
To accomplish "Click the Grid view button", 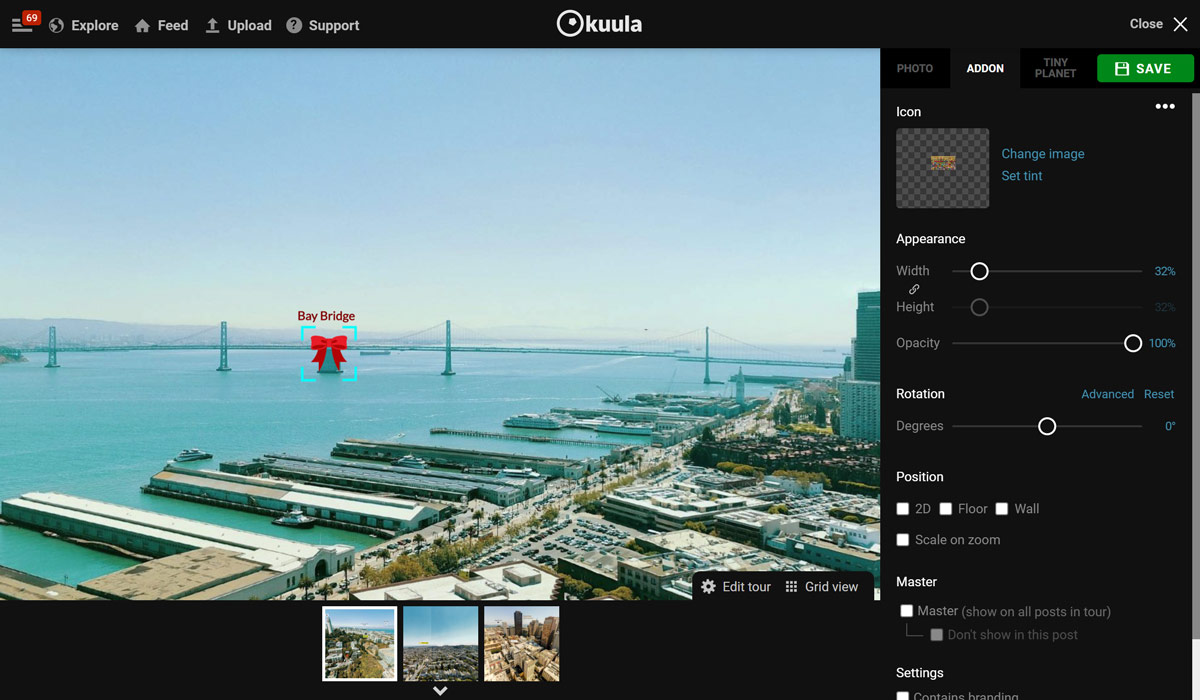I will tap(821, 587).
